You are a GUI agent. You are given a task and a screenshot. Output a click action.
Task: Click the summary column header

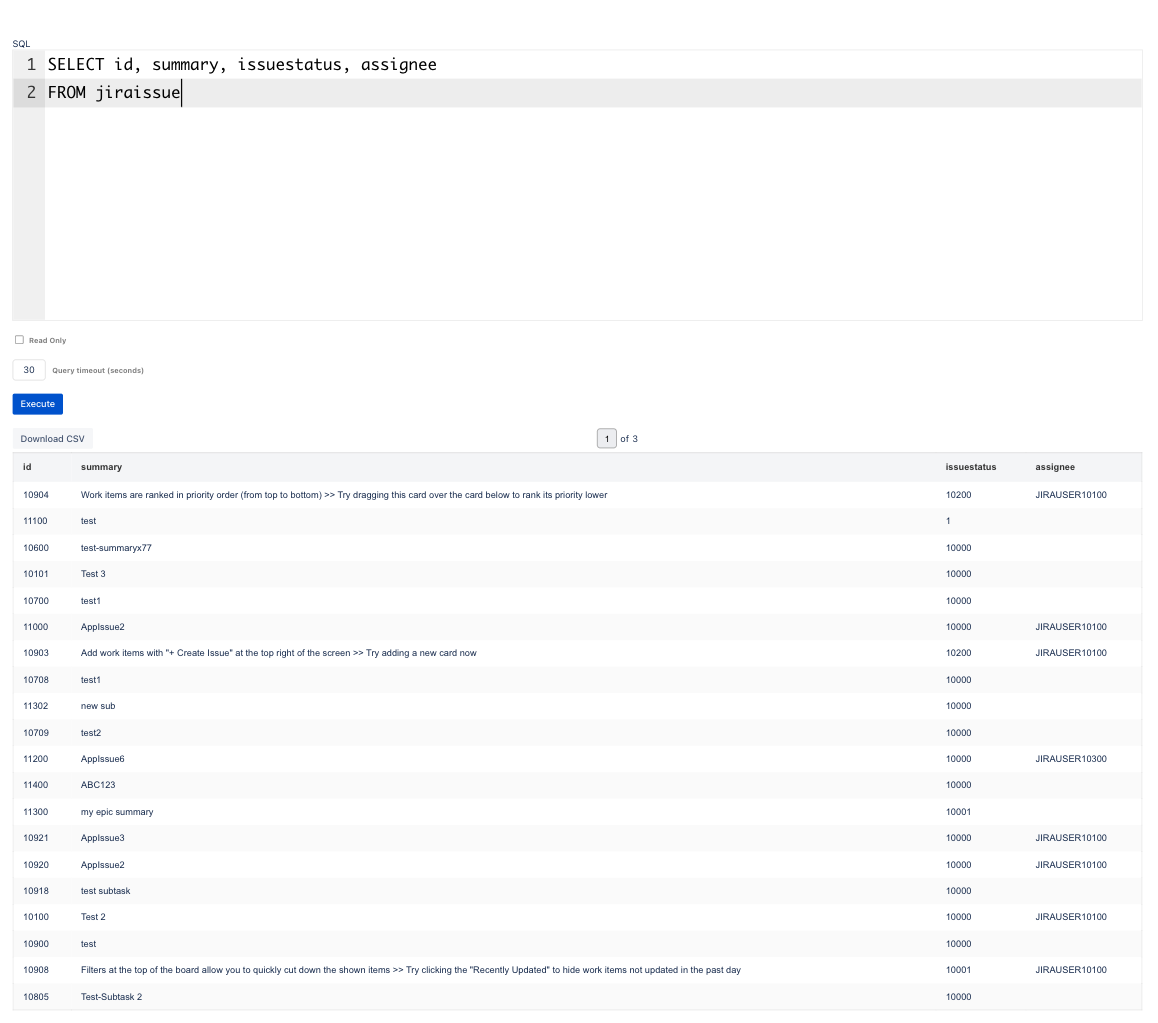click(101, 467)
